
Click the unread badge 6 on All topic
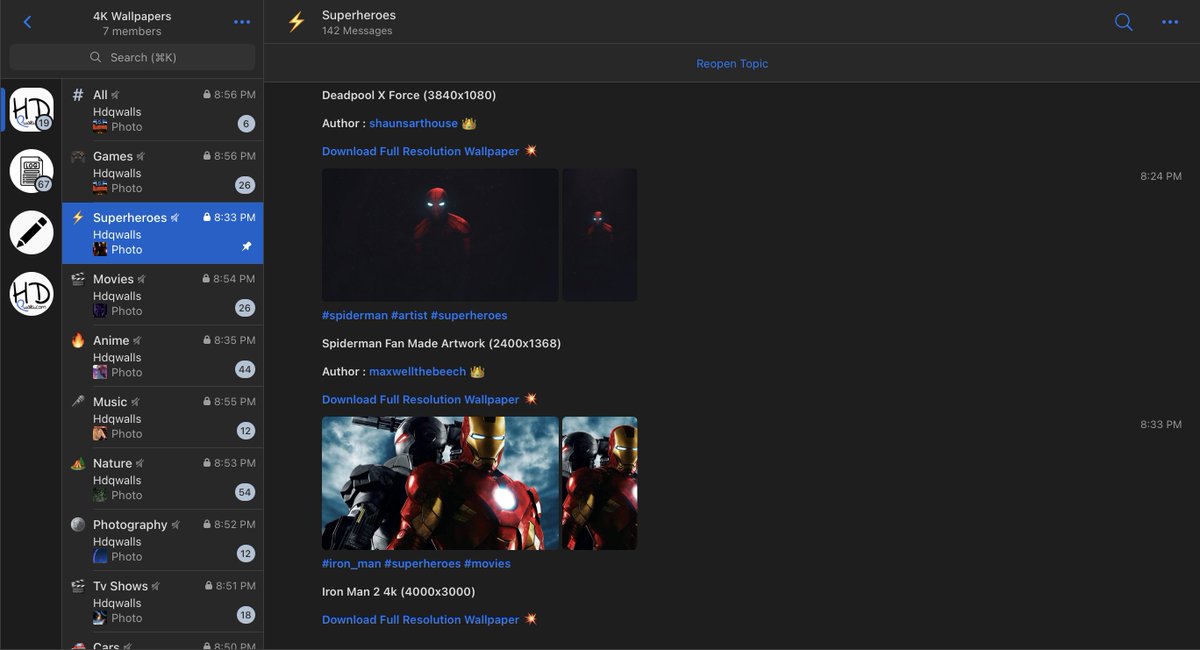pyautogui.click(x=246, y=124)
